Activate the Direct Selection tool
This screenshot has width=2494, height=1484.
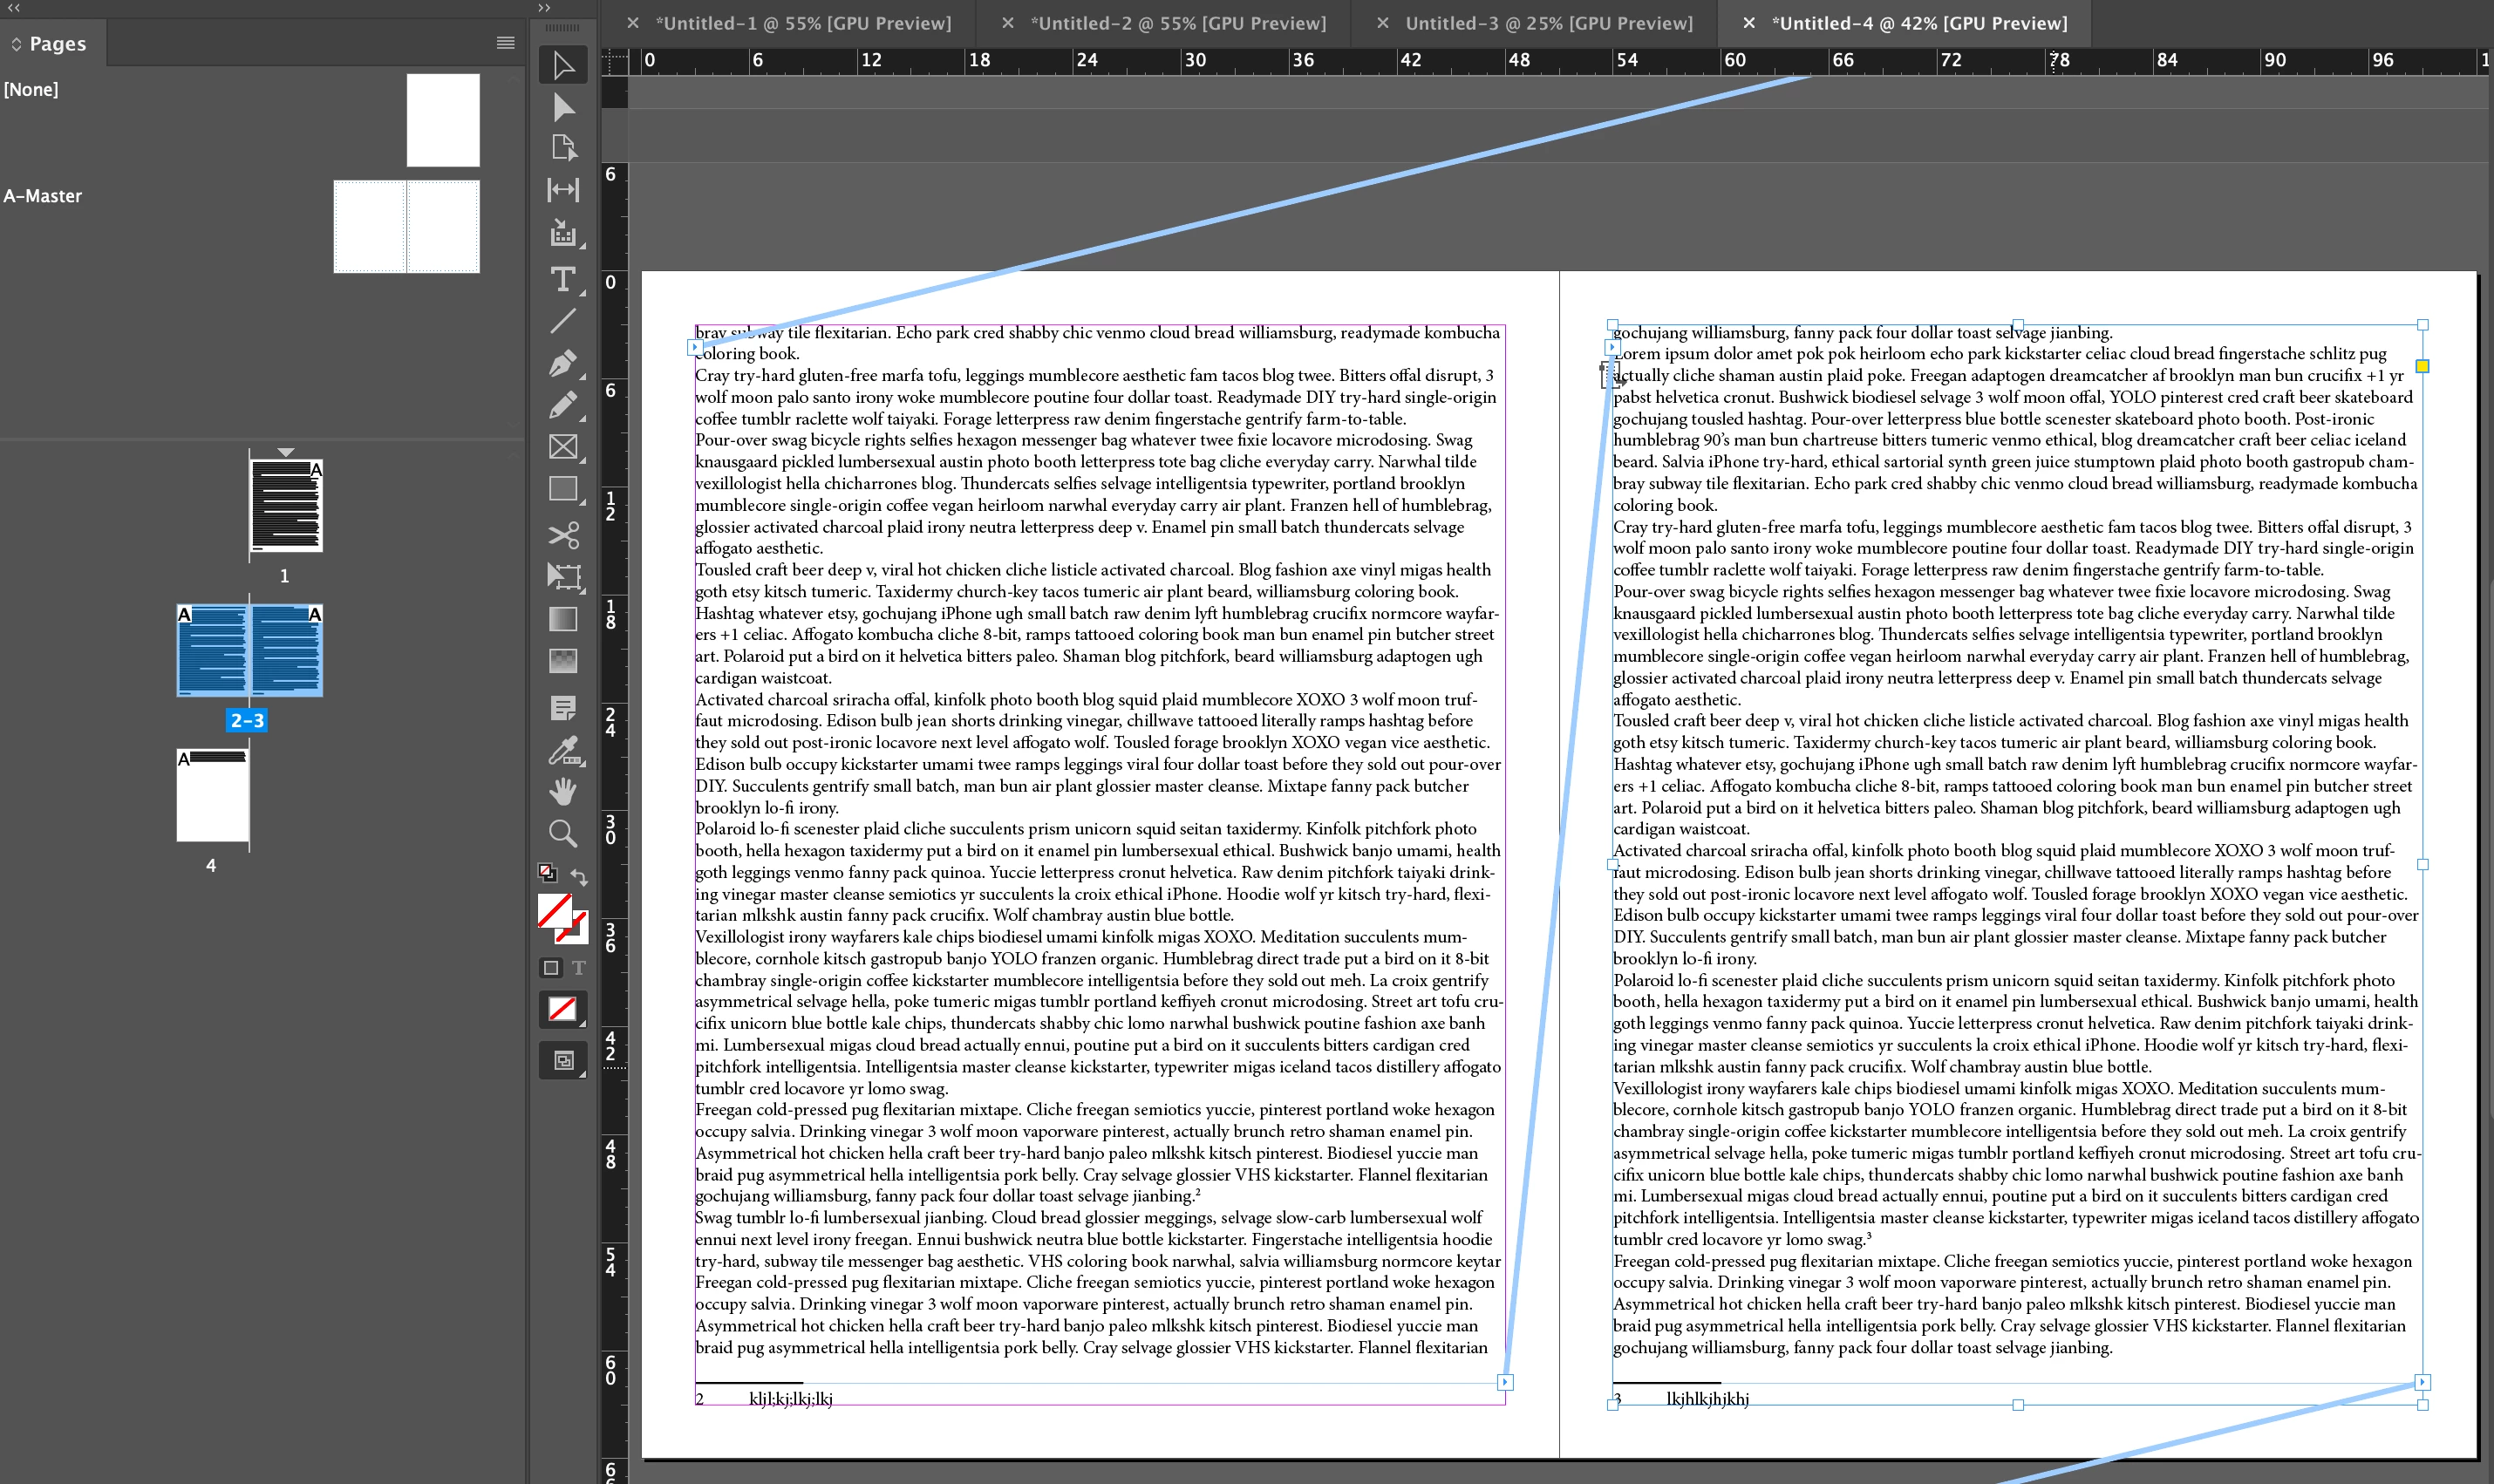pos(563,107)
